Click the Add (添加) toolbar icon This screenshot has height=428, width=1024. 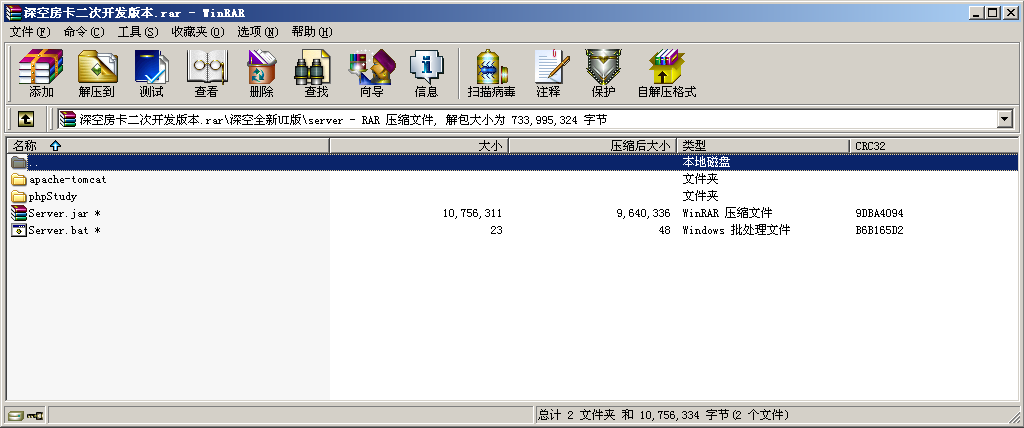pyautogui.click(x=41, y=73)
